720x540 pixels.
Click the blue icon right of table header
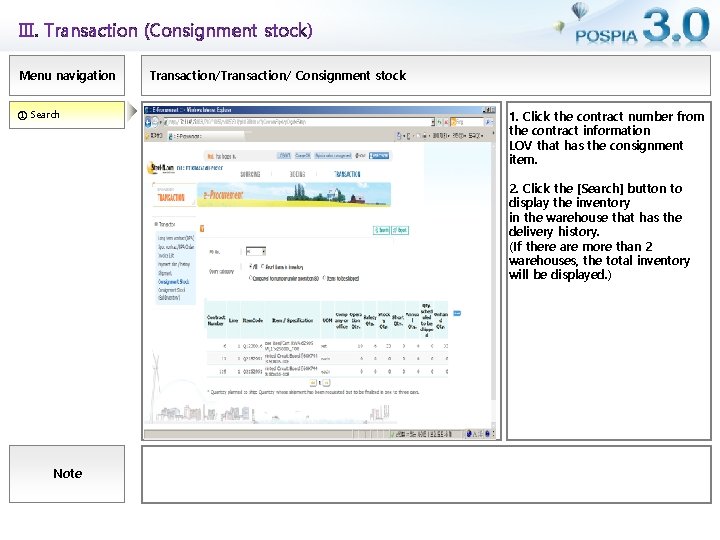coord(457,313)
